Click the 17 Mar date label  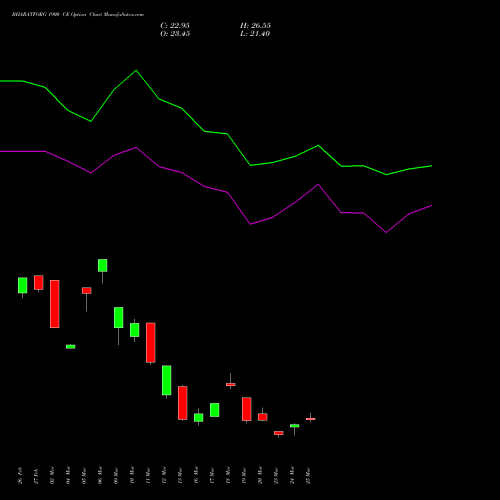pyautogui.click(x=212, y=475)
